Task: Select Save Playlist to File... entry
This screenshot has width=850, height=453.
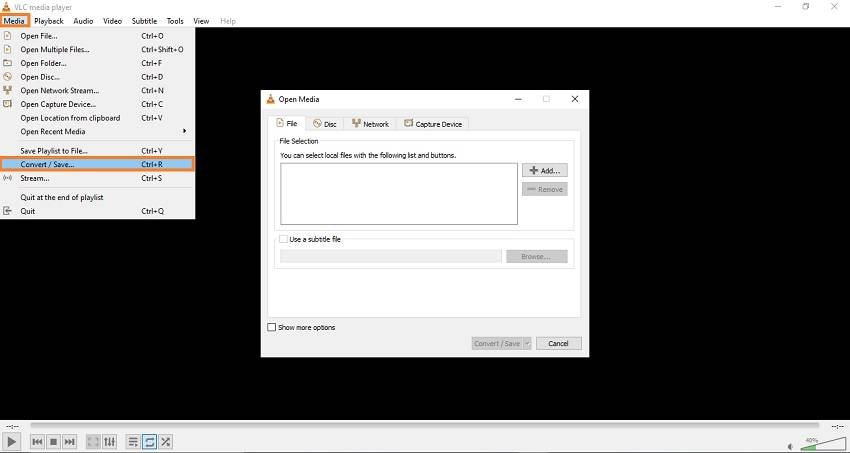Action: pyautogui.click(x=97, y=151)
